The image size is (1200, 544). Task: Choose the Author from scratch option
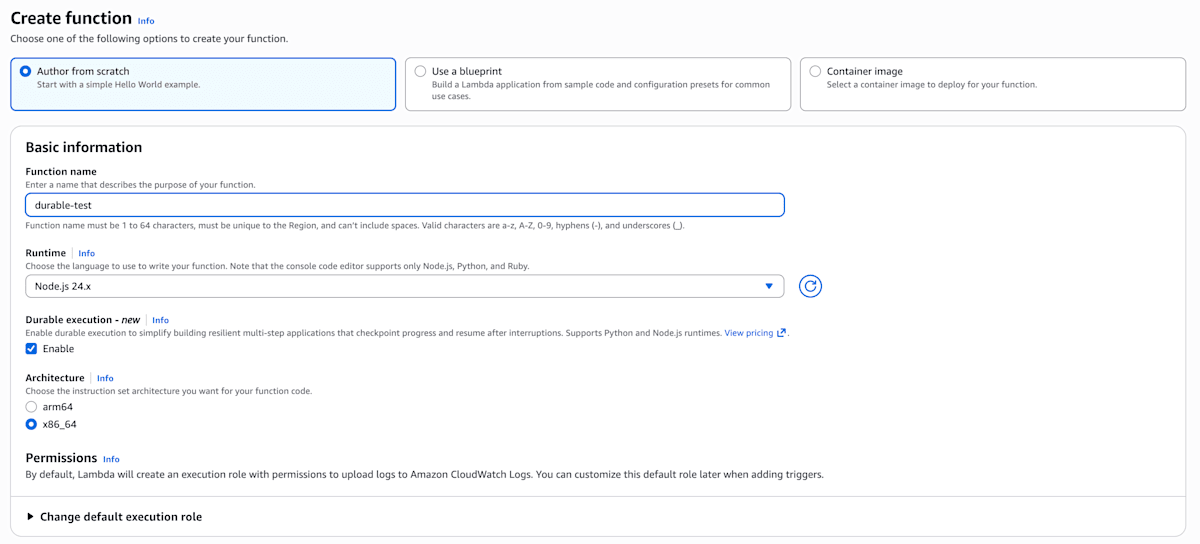pyautogui.click(x=25, y=71)
